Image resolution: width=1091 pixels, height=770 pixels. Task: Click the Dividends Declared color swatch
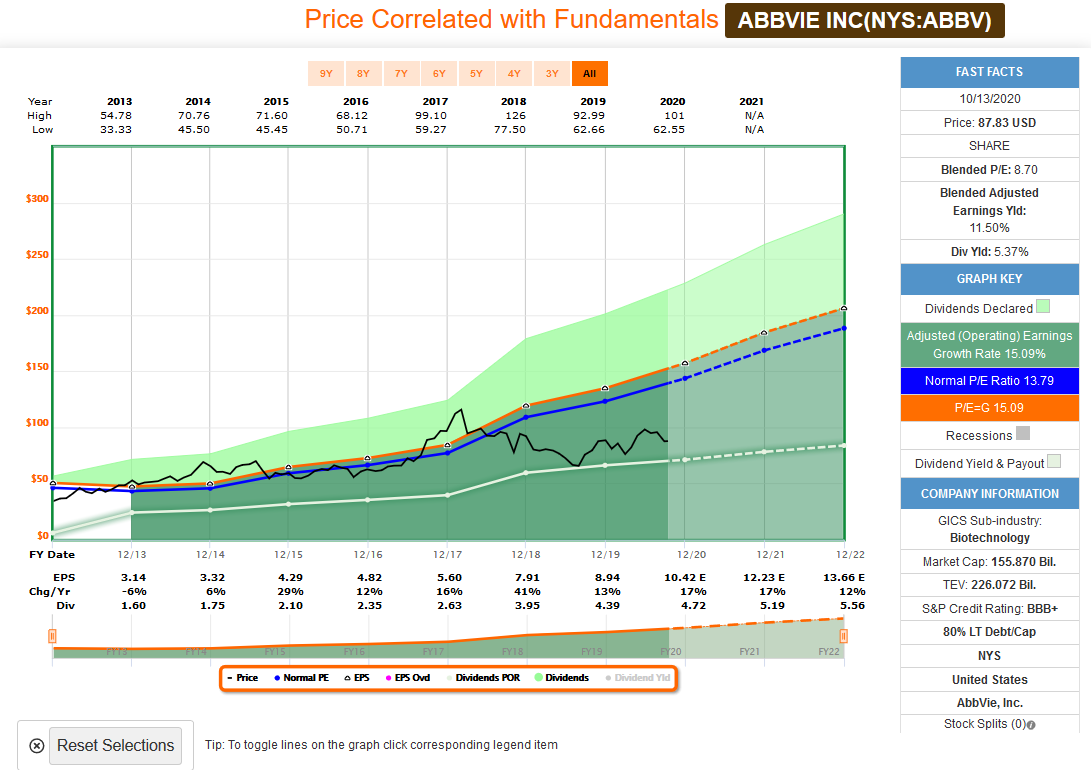1042,306
